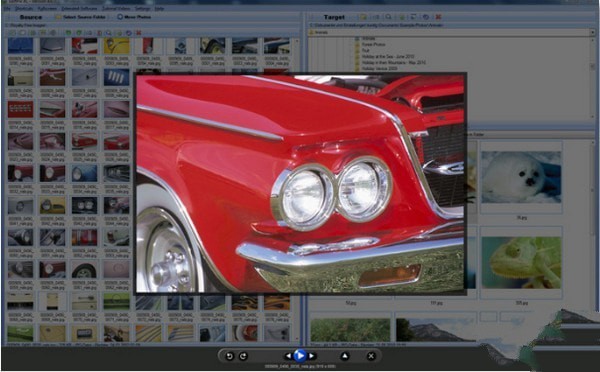
Task: Advance to the next photo in viewer
Action: click(312, 356)
